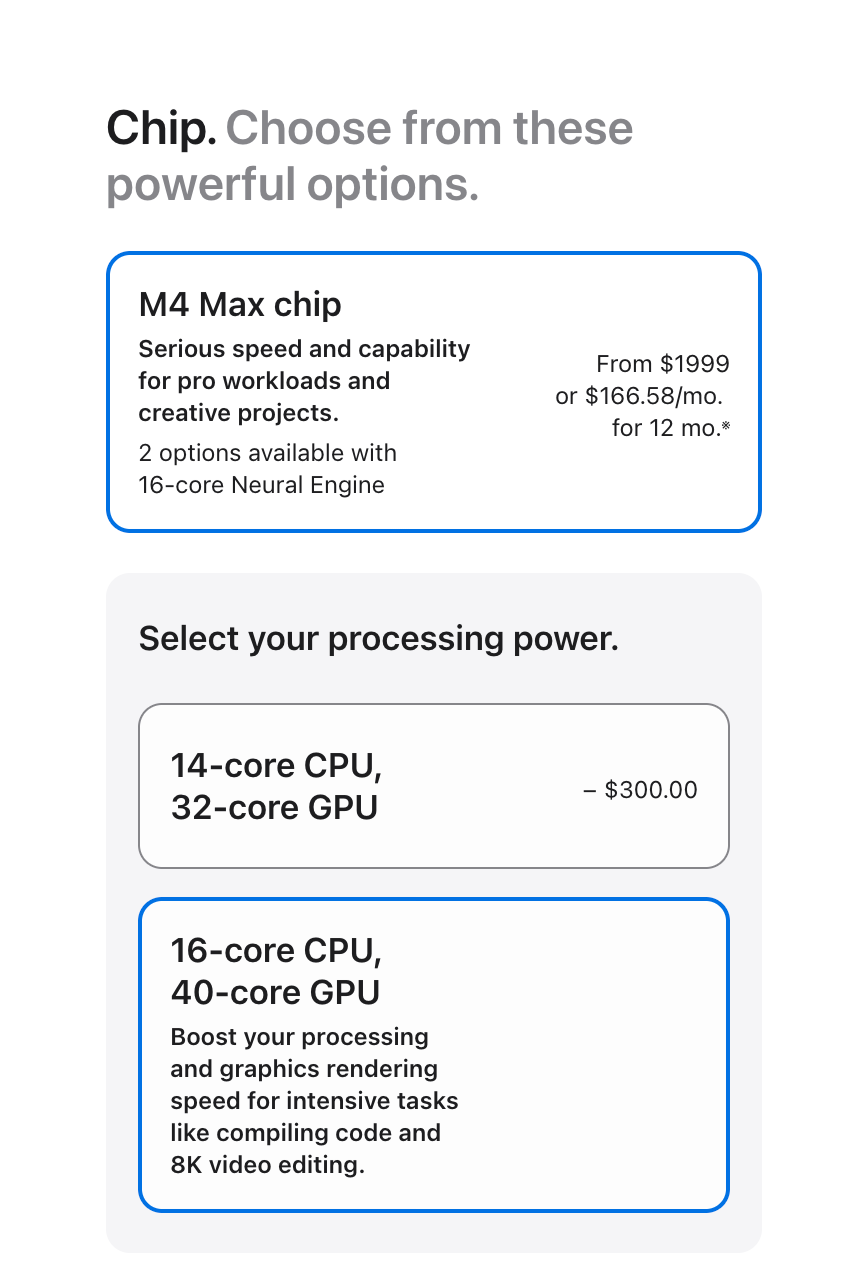This screenshot has width=856, height=1268.
Task: Click the "Choose from these powerful options" heading
Action: pyautogui.click(x=370, y=157)
